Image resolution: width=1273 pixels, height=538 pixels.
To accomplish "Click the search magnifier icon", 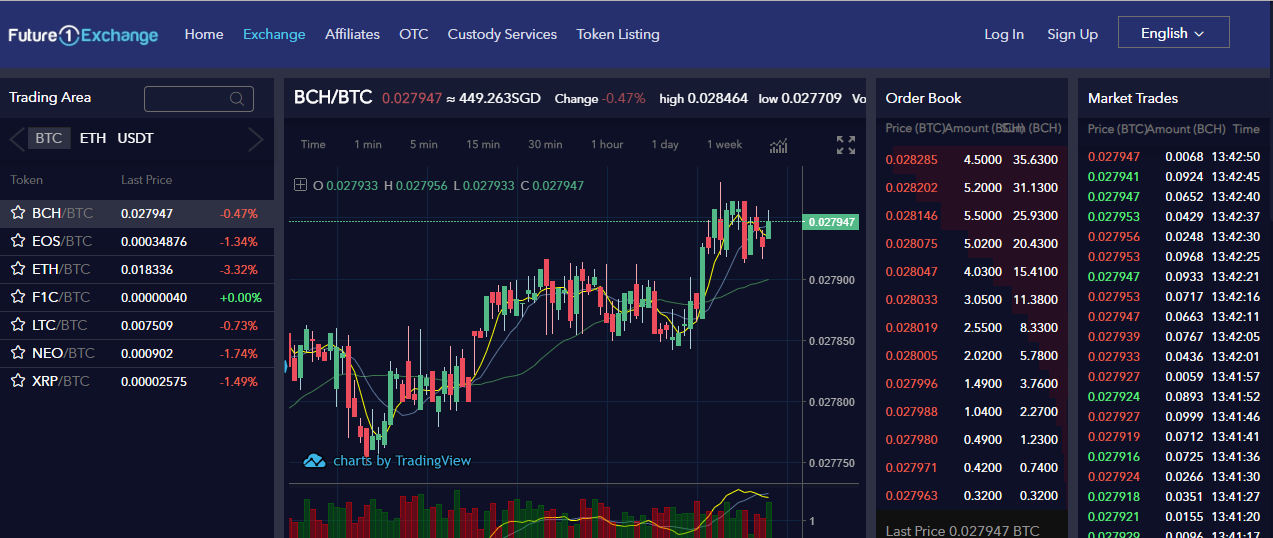I will click(237, 99).
